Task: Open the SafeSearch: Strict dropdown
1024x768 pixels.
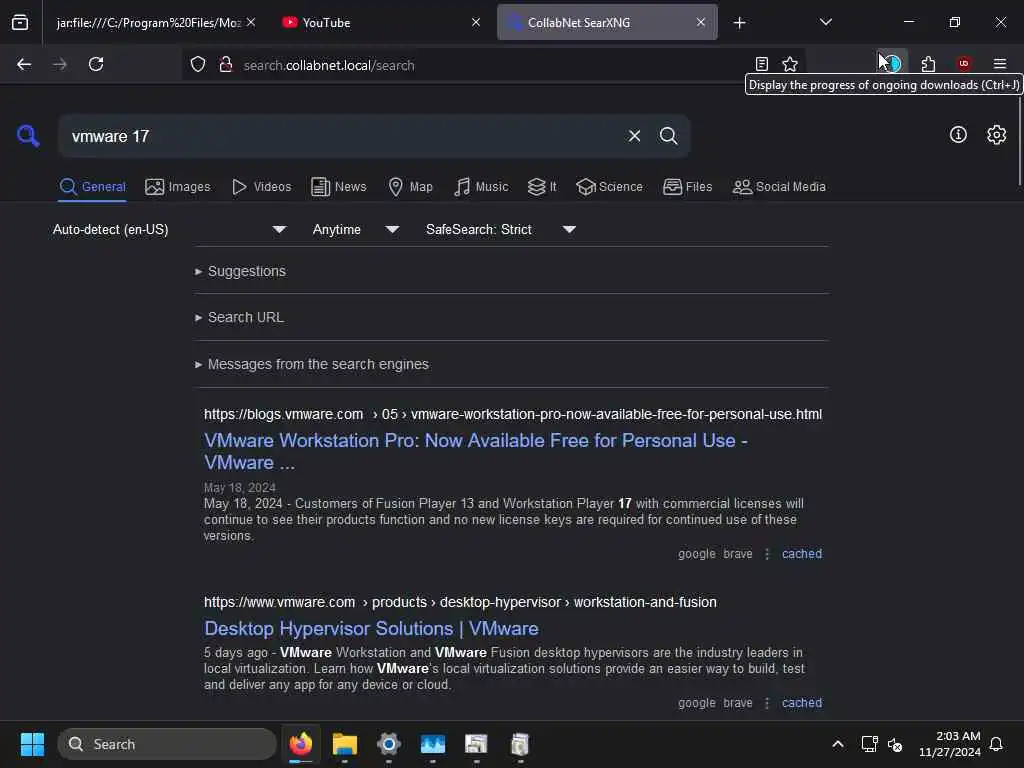Action: pyautogui.click(x=500, y=229)
